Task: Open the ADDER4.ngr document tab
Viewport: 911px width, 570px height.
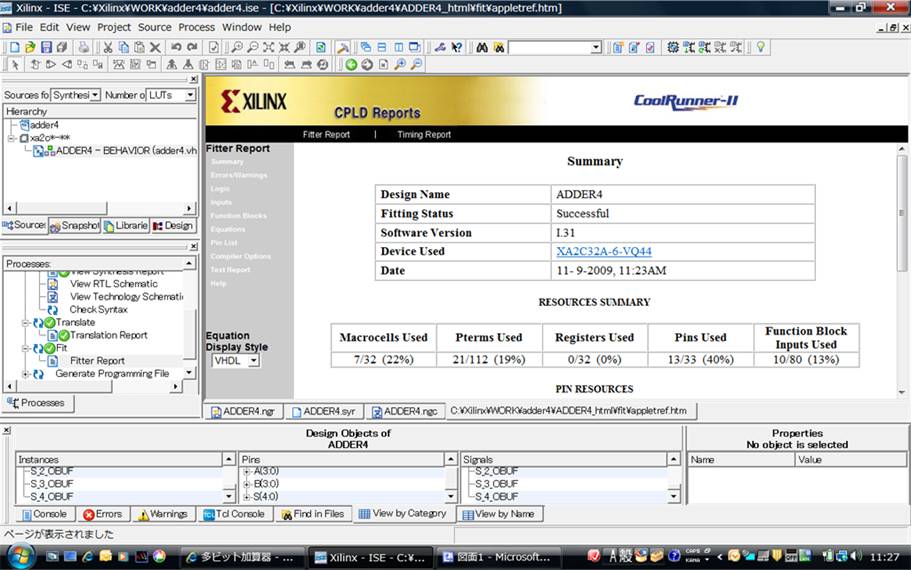Action: [x=243, y=411]
